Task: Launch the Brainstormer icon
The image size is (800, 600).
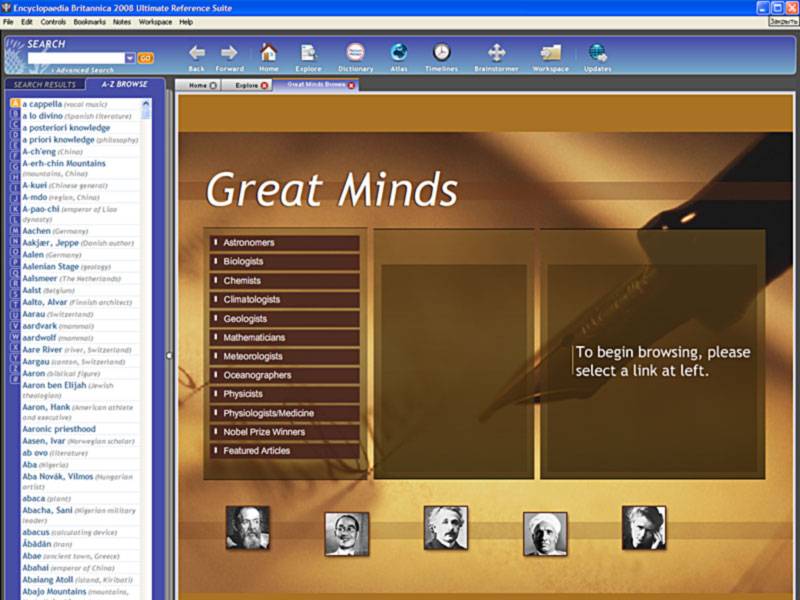Action: (x=496, y=53)
